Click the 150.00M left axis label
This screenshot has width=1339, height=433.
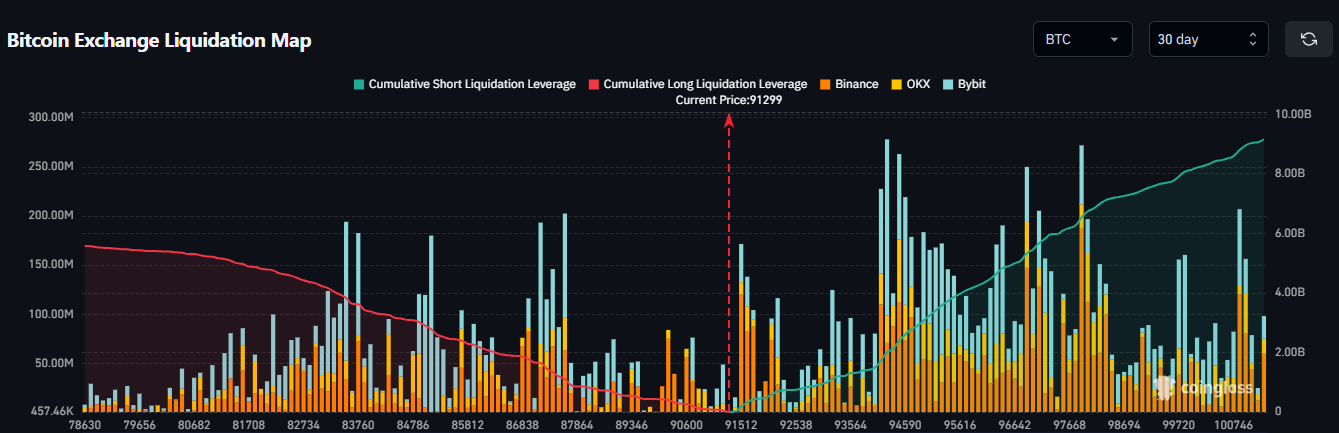pos(52,265)
